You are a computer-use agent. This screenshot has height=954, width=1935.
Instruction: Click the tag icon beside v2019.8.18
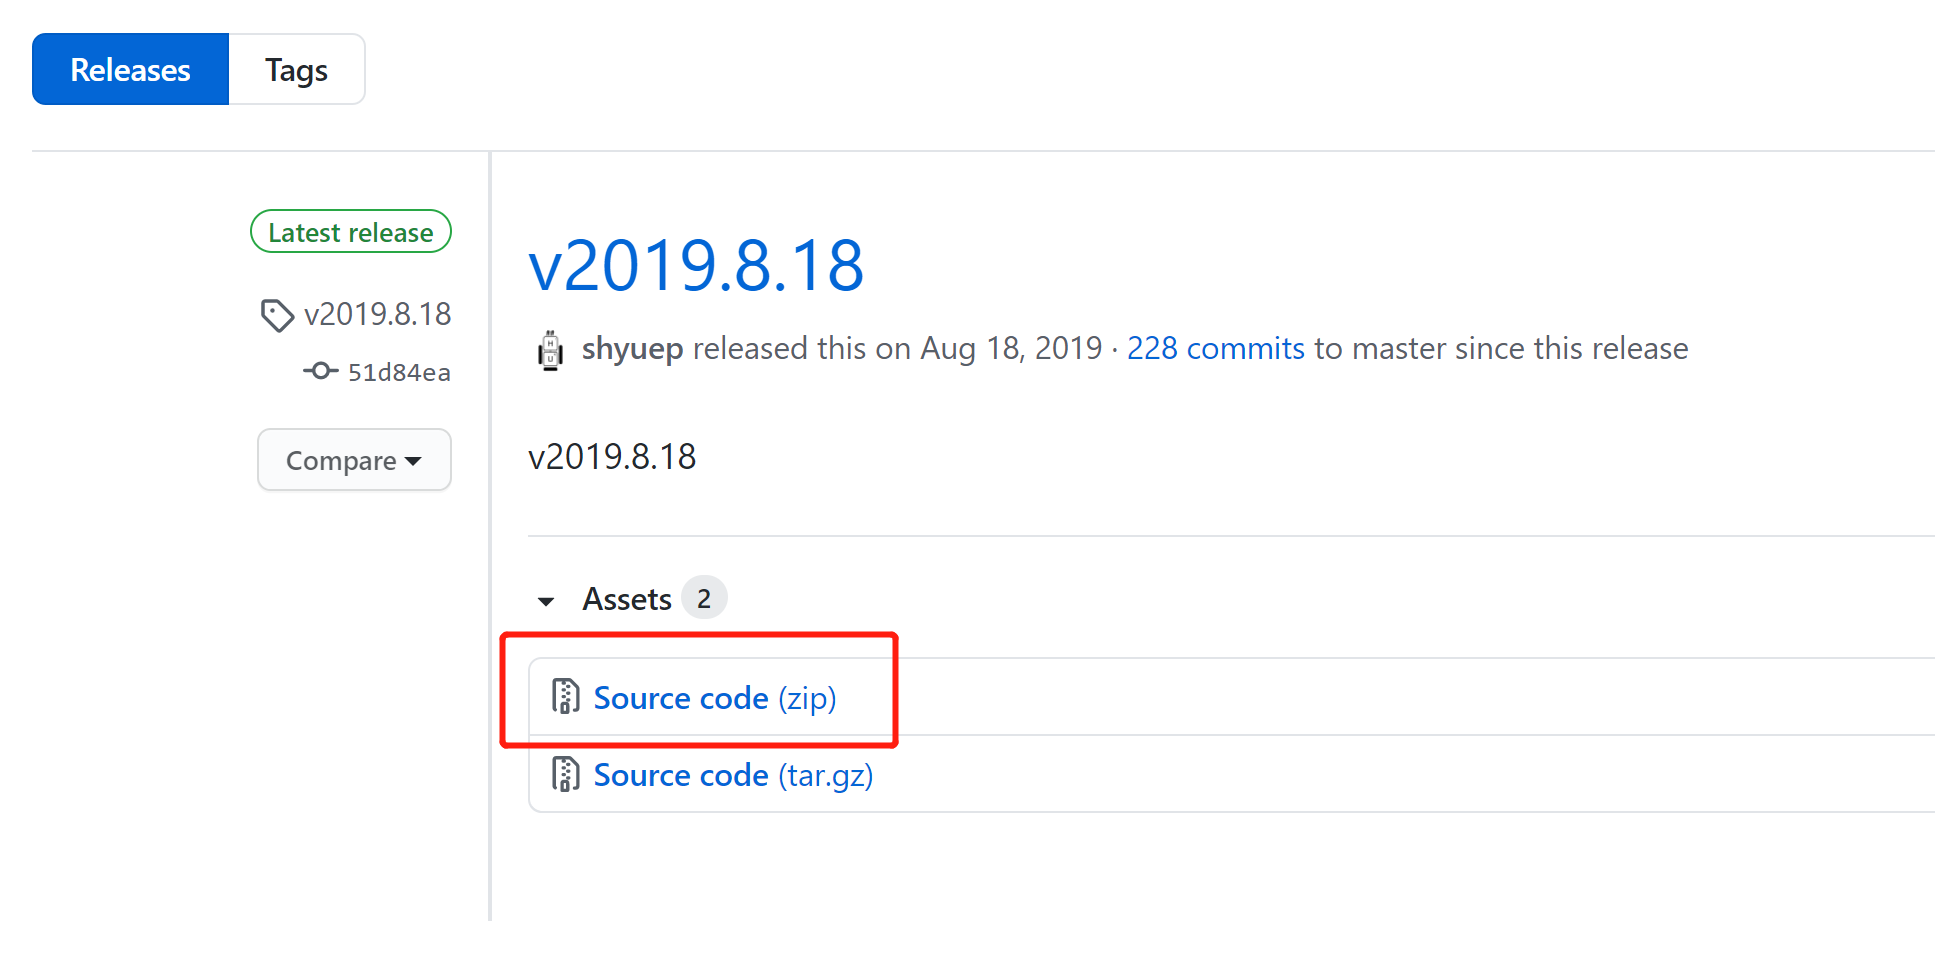276,315
